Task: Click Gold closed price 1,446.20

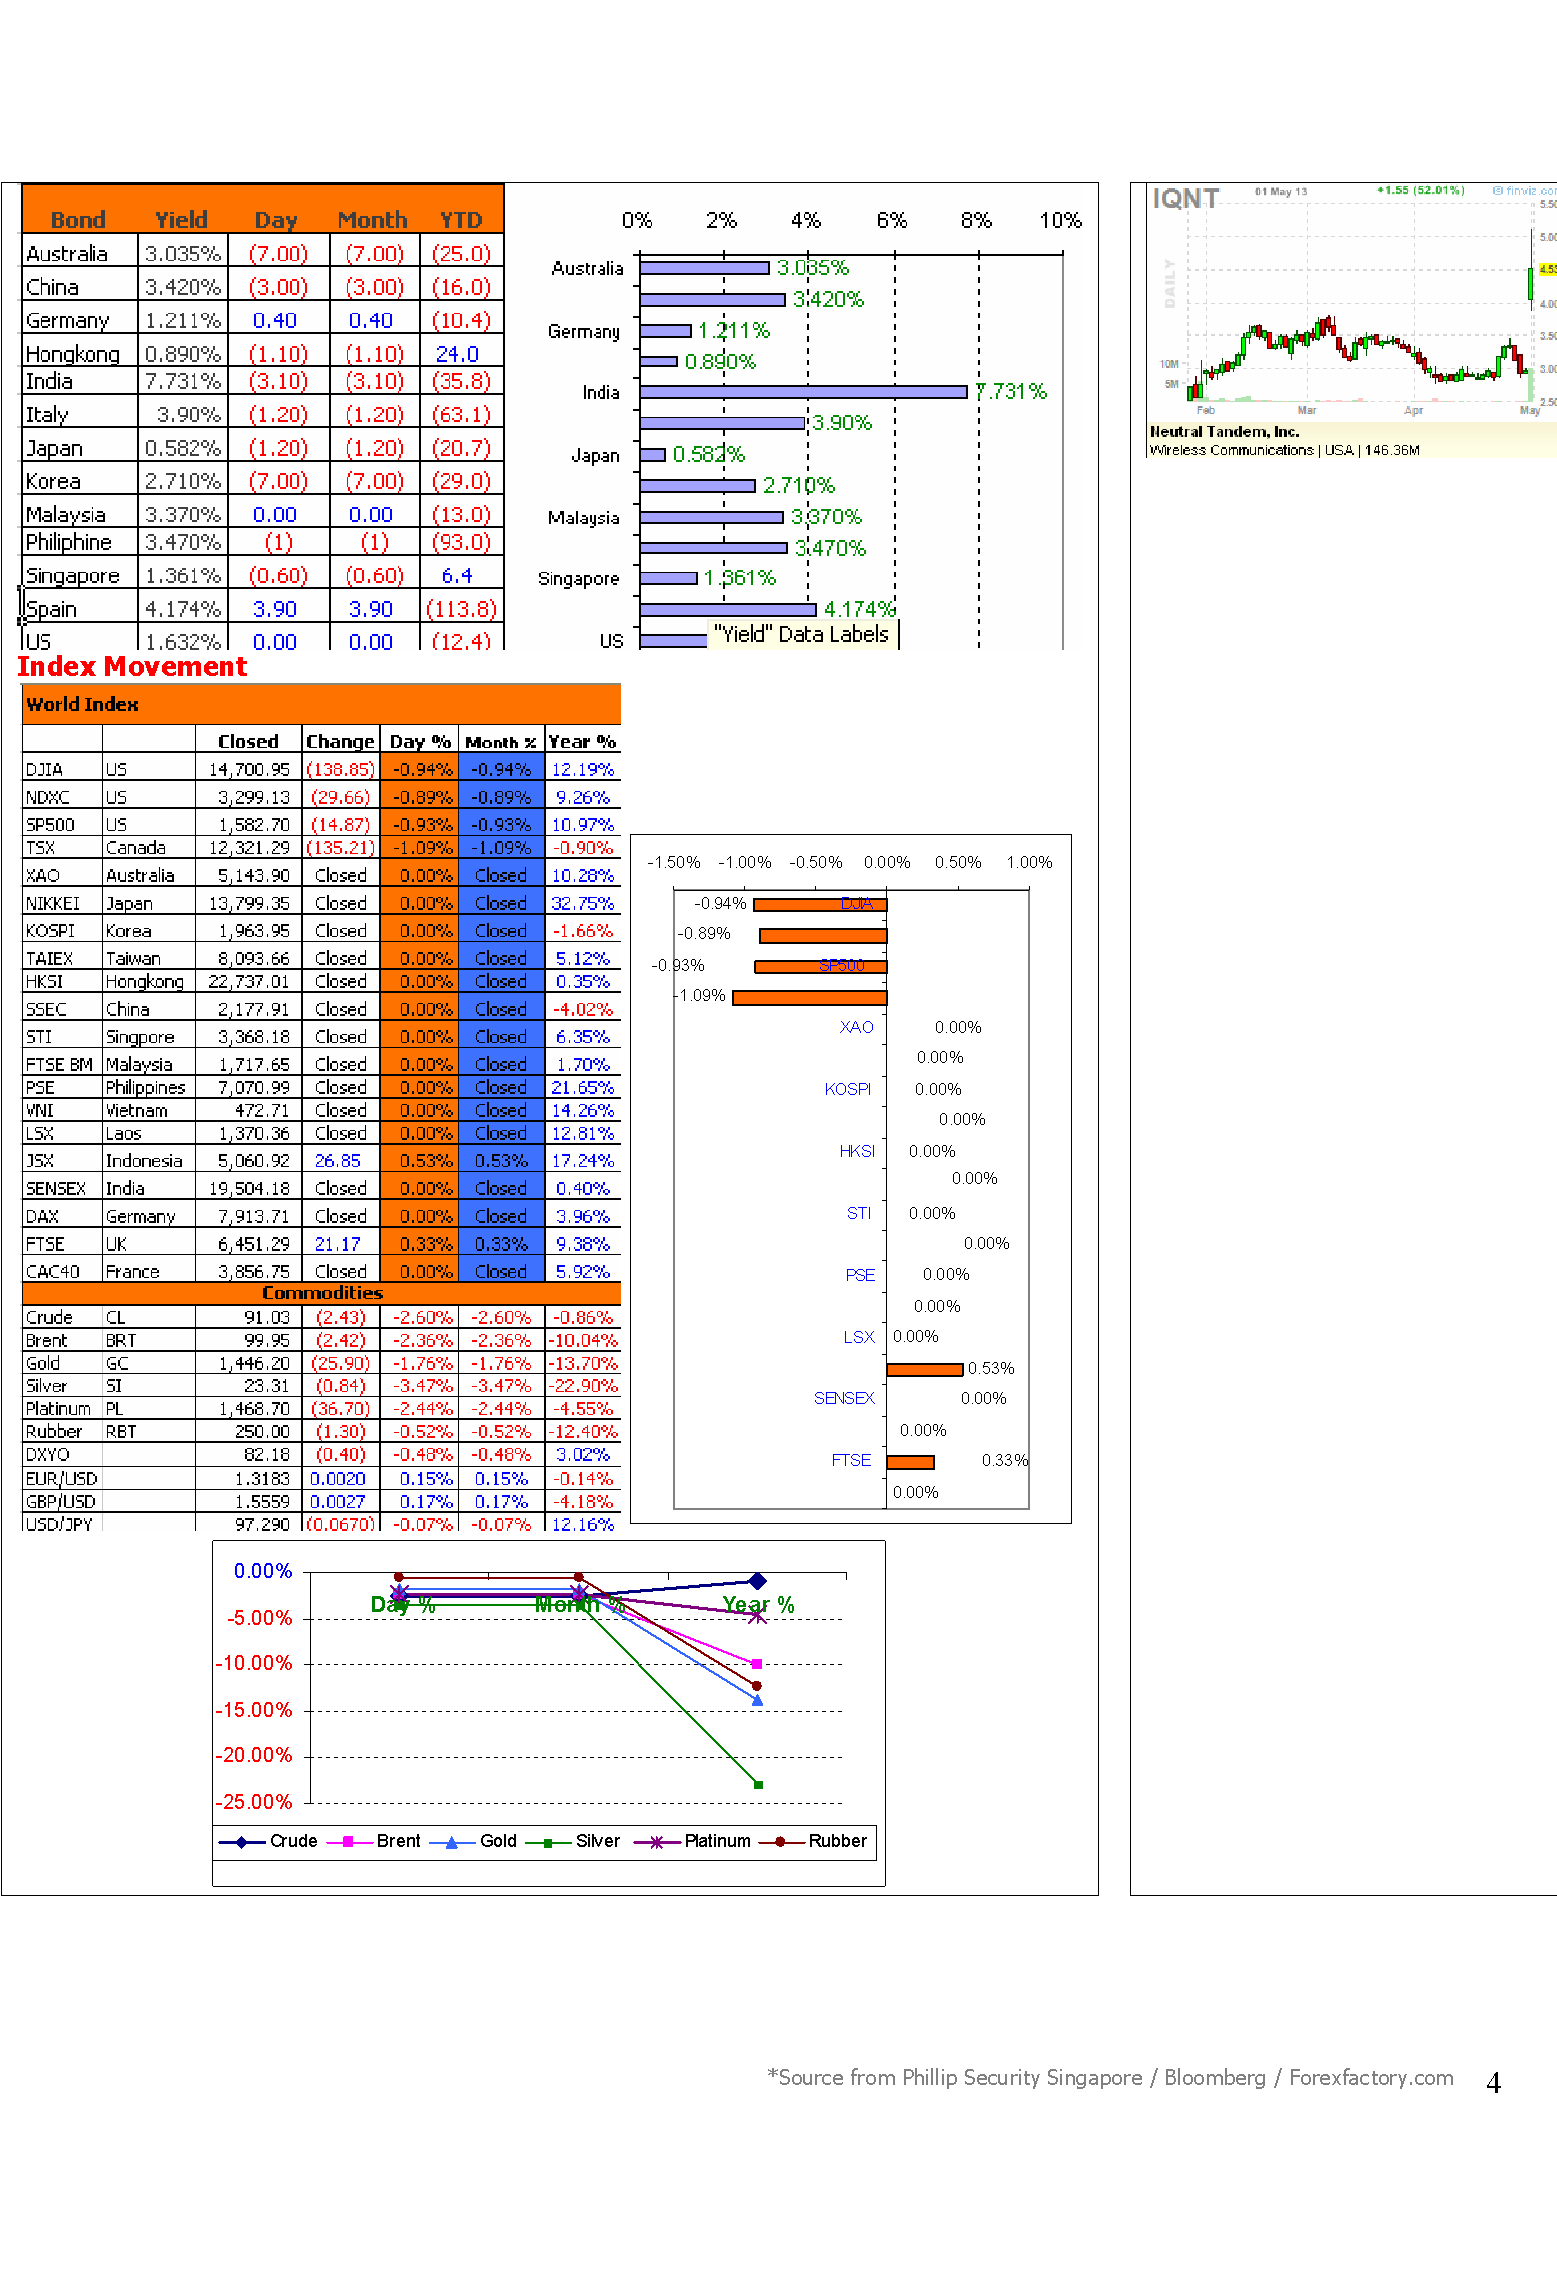Action: 255,1364
